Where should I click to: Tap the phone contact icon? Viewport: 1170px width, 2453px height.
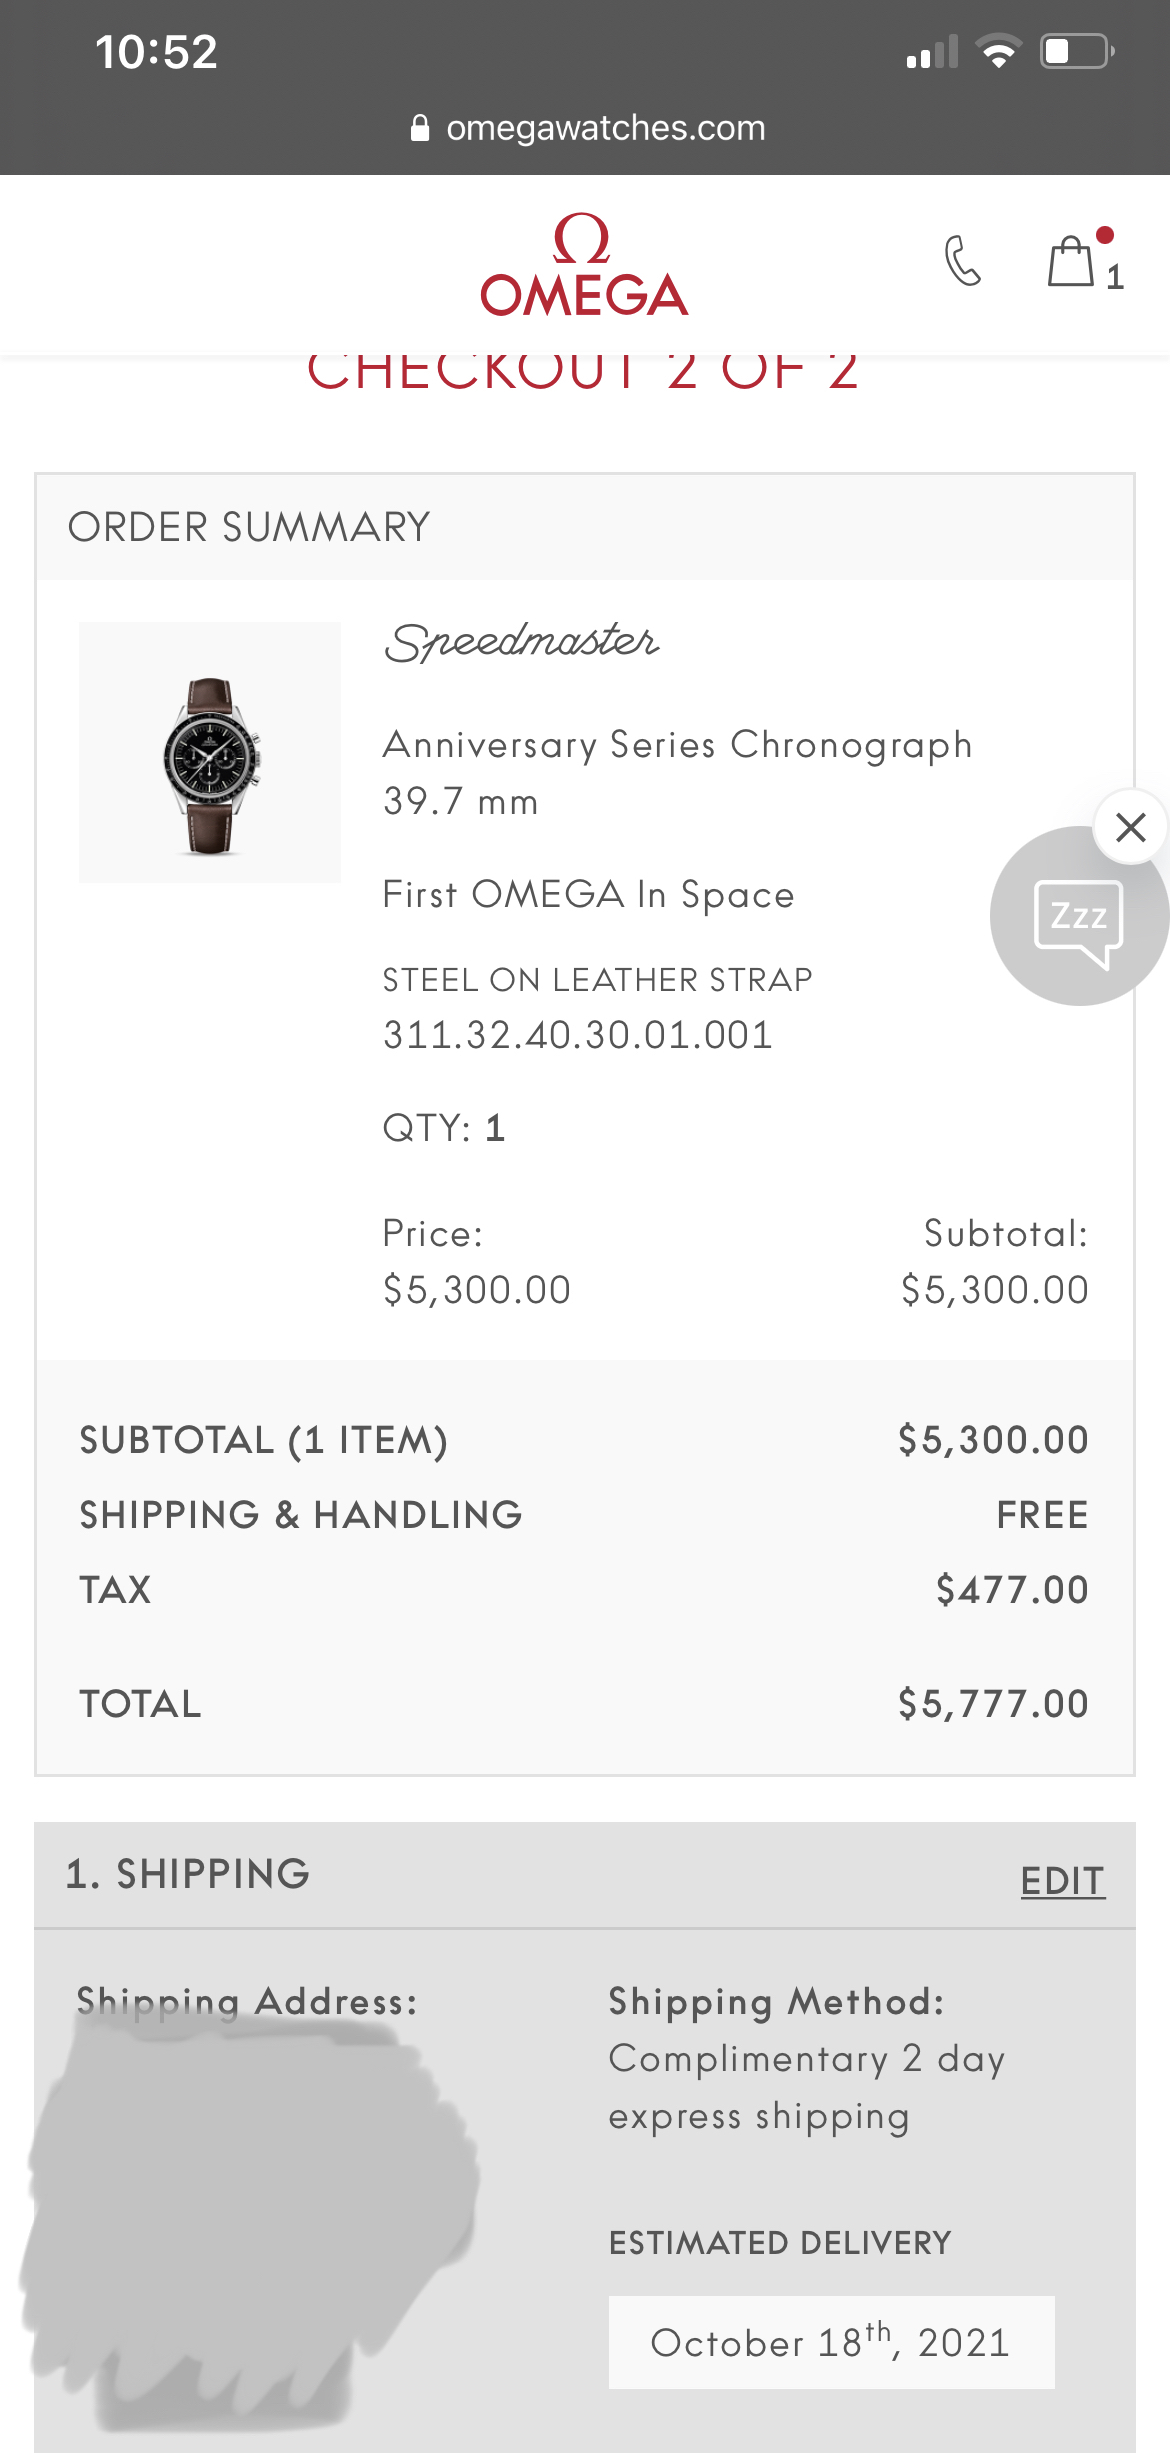click(x=962, y=262)
